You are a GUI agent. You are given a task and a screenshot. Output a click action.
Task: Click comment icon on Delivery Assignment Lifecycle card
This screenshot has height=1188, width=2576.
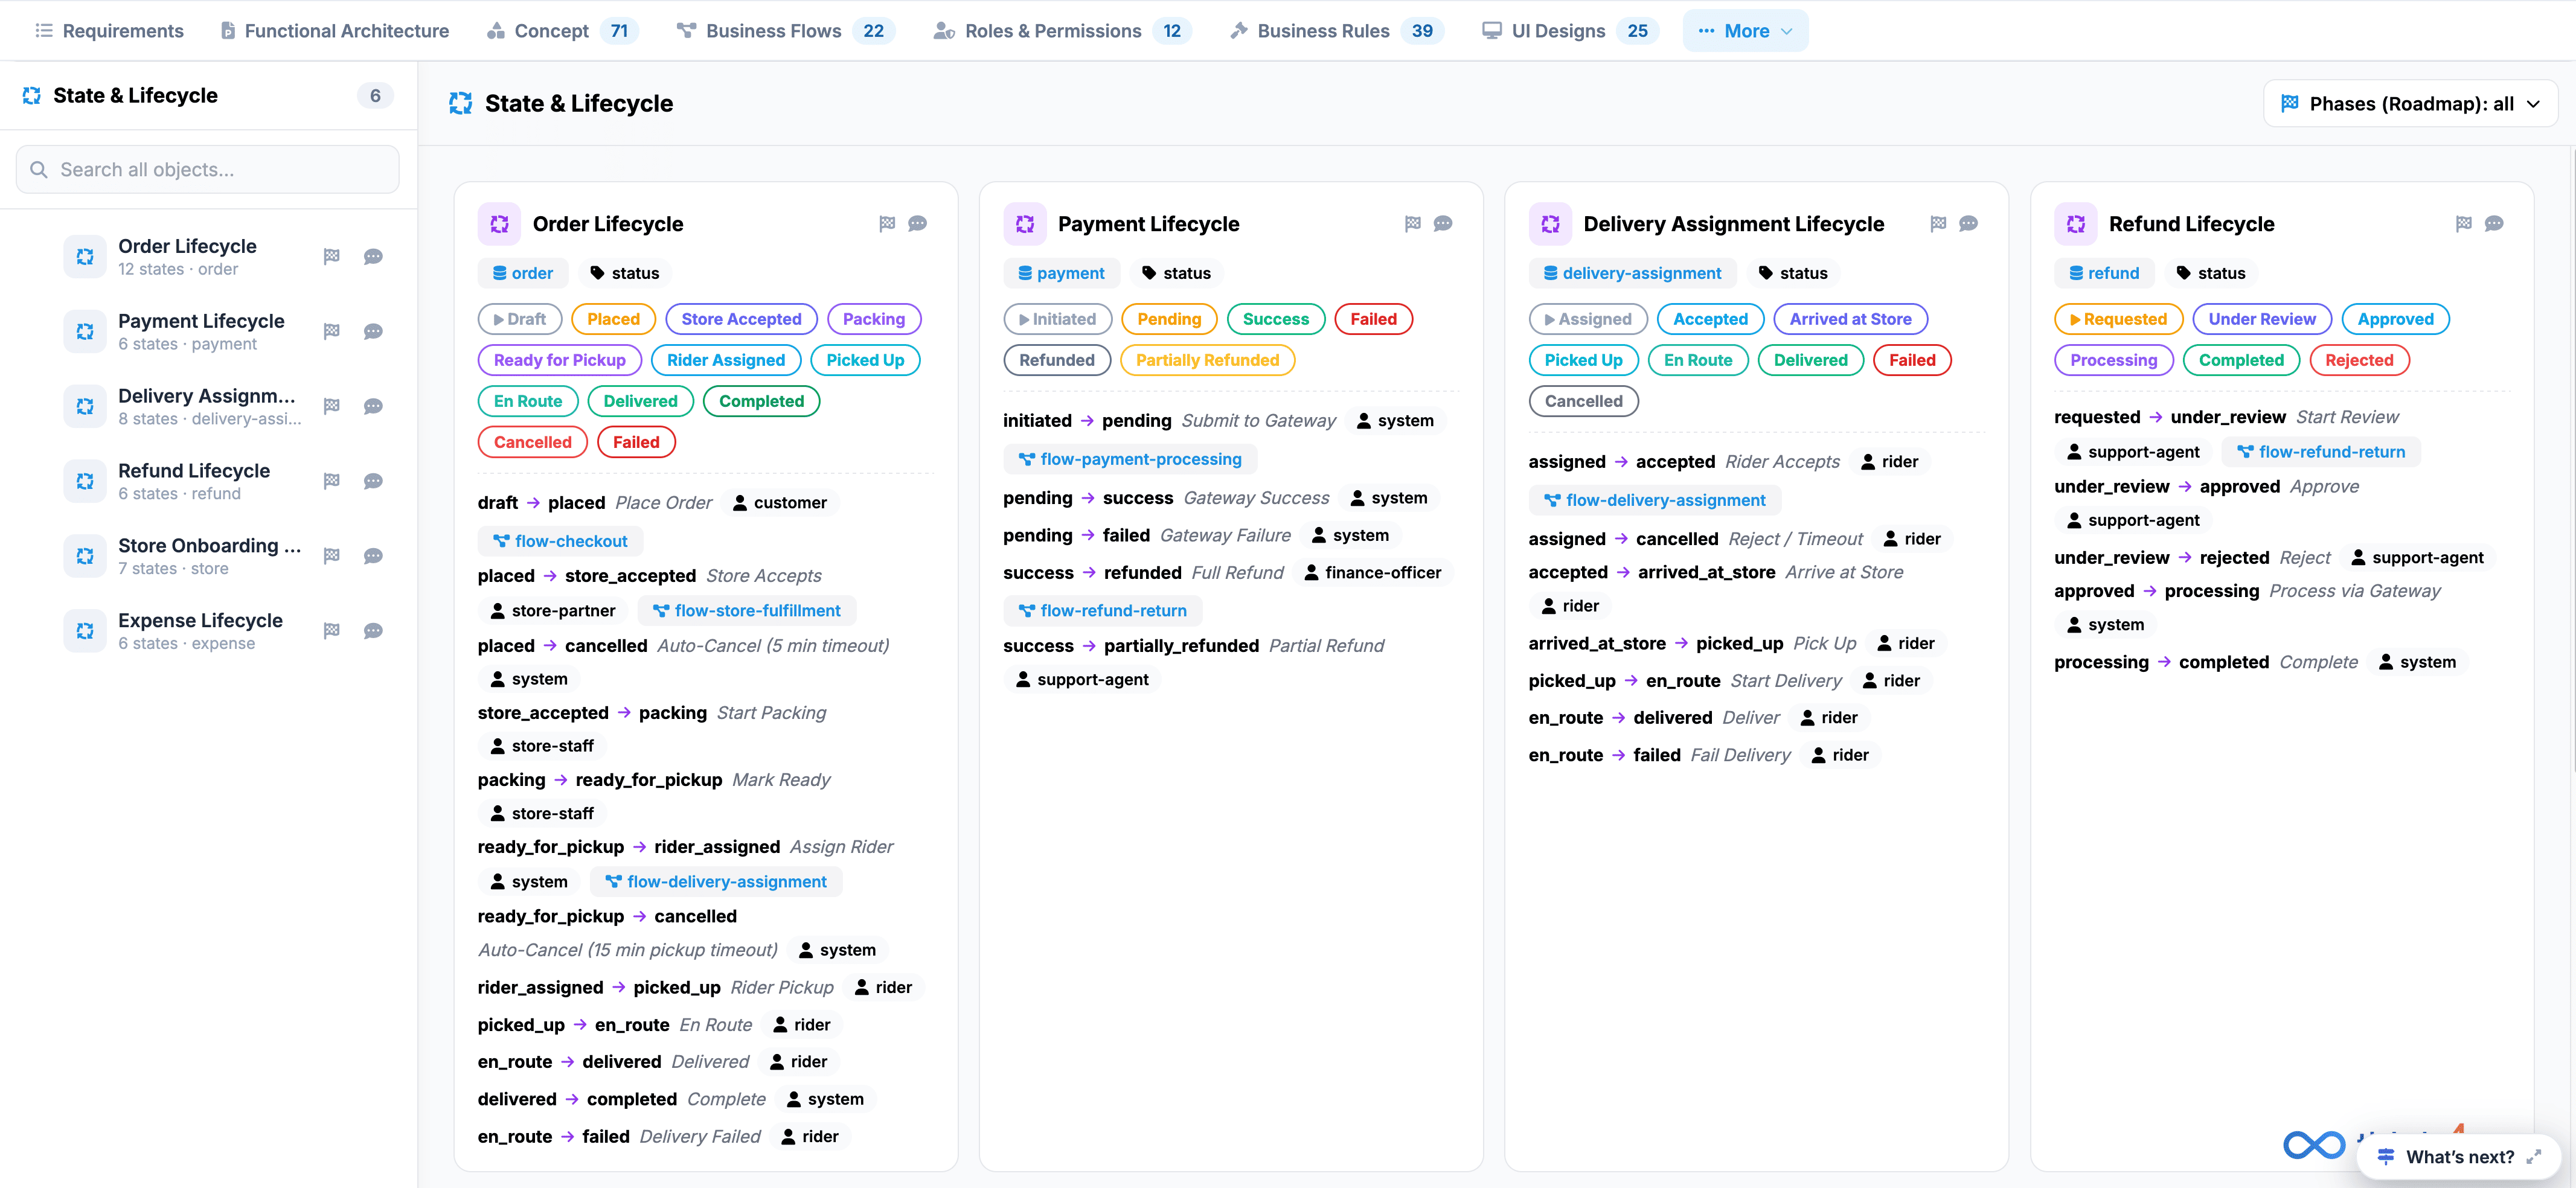point(1968,224)
